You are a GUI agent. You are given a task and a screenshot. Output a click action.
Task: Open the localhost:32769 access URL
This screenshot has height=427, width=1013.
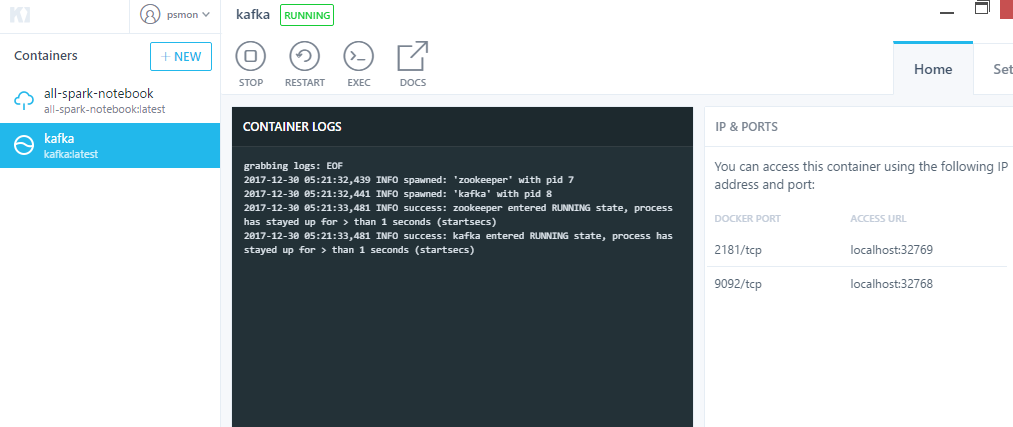click(891, 249)
